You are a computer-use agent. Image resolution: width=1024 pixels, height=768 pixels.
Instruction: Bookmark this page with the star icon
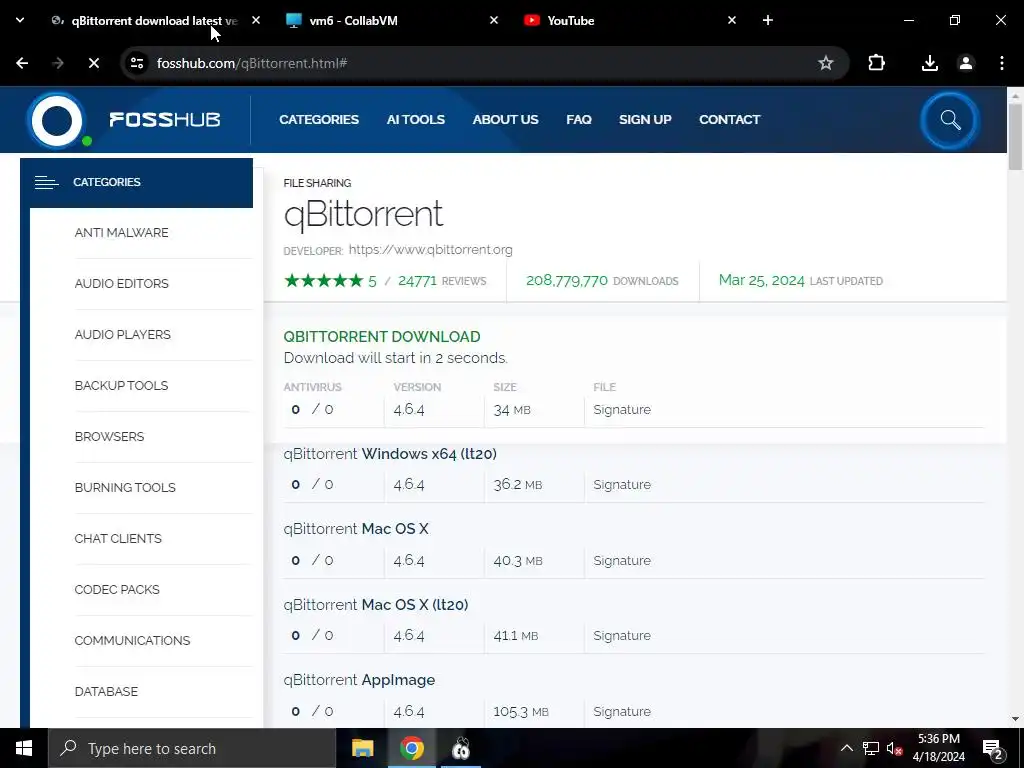tap(825, 63)
